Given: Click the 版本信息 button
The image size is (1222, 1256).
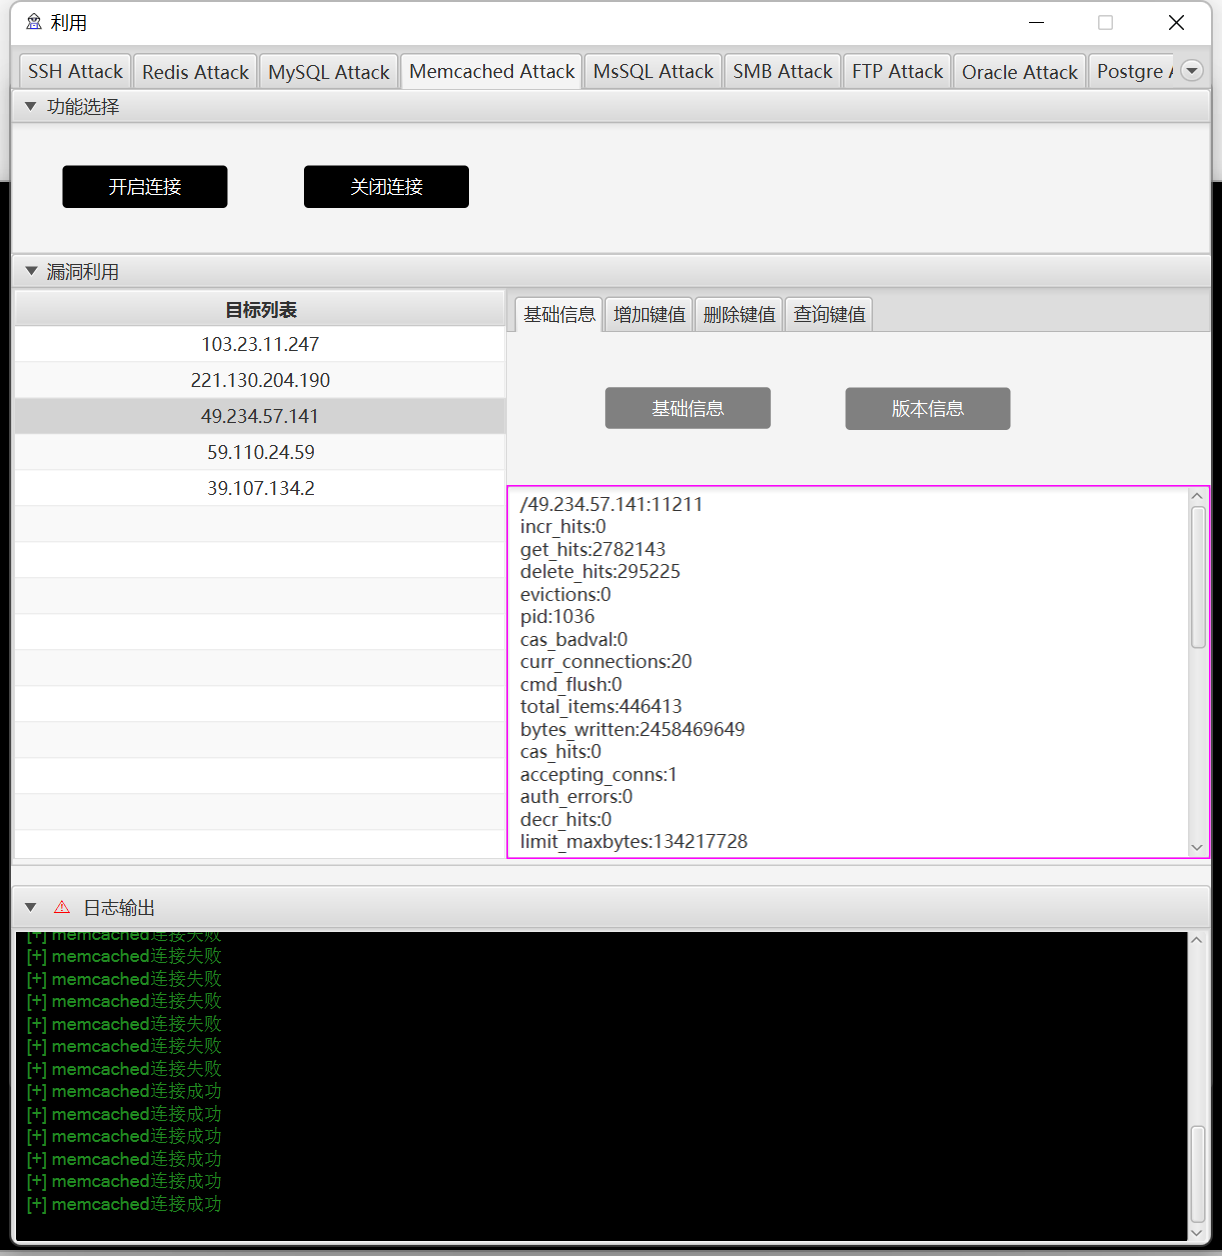Looking at the screenshot, I should click(x=927, y=408).
